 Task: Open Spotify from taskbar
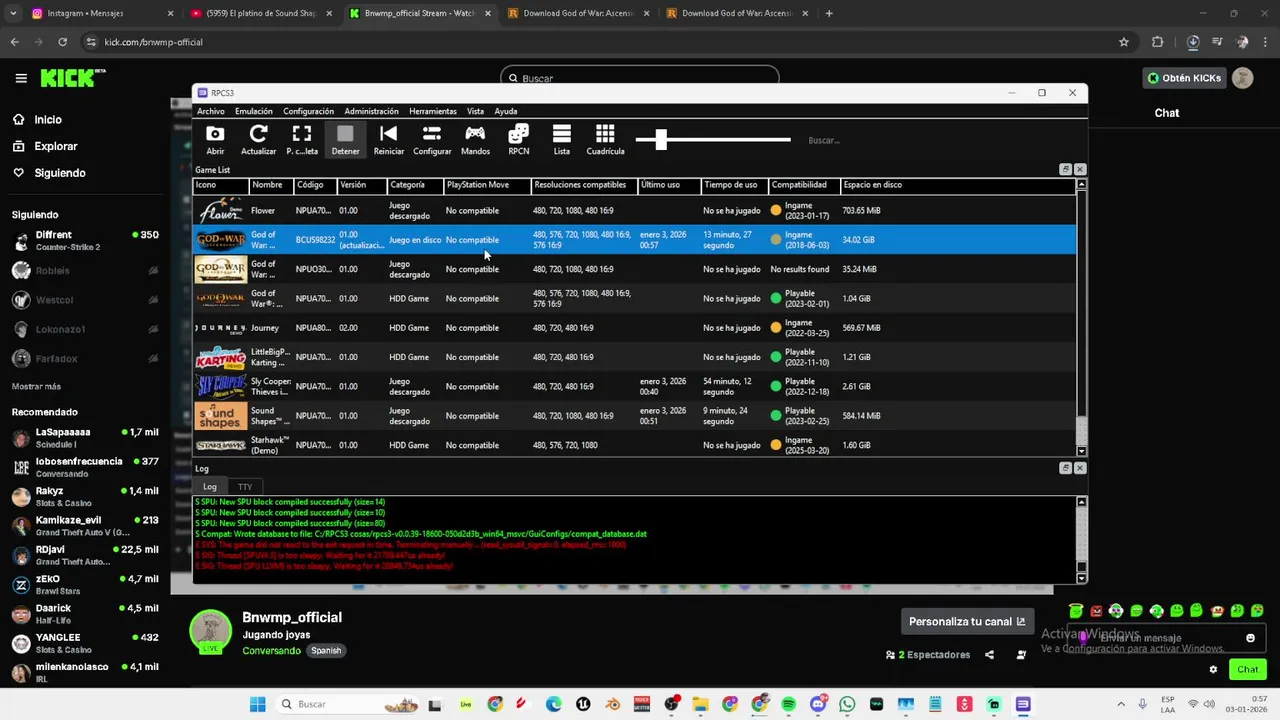pyautogui.click(x=789, y=704)
